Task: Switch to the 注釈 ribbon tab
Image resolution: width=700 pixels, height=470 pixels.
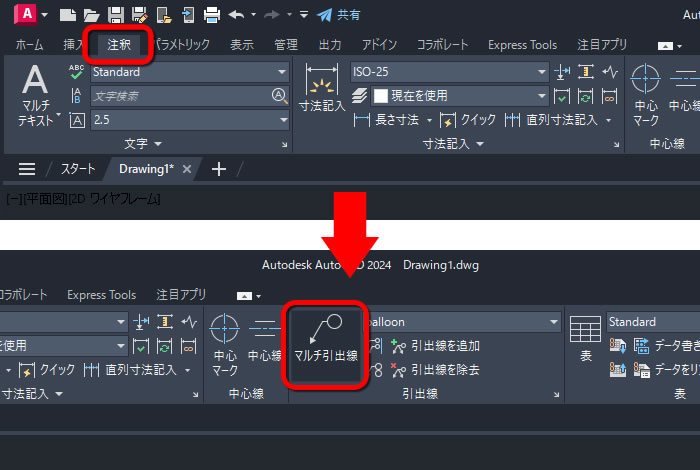Action: pyautogui.click(x=119, y=45)
